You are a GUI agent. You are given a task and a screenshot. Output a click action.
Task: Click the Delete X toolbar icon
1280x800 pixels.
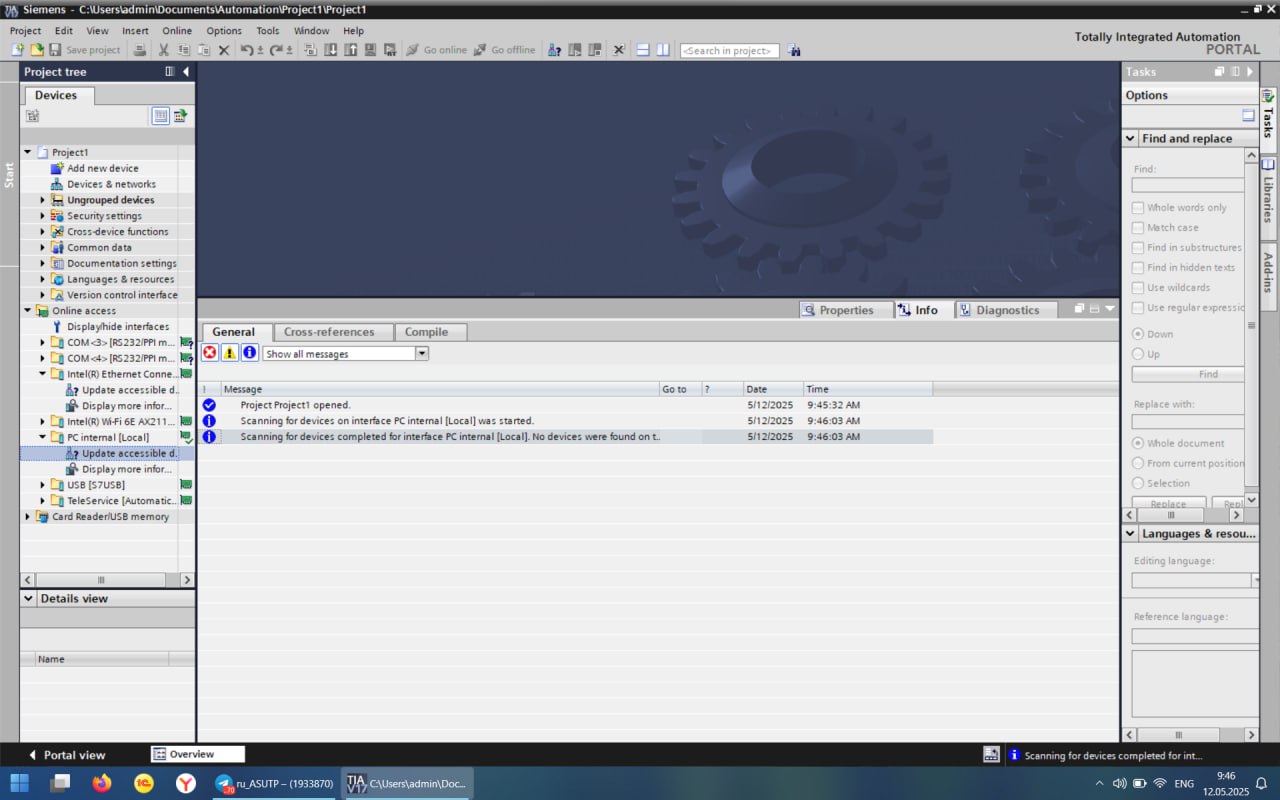coord(224,50)
